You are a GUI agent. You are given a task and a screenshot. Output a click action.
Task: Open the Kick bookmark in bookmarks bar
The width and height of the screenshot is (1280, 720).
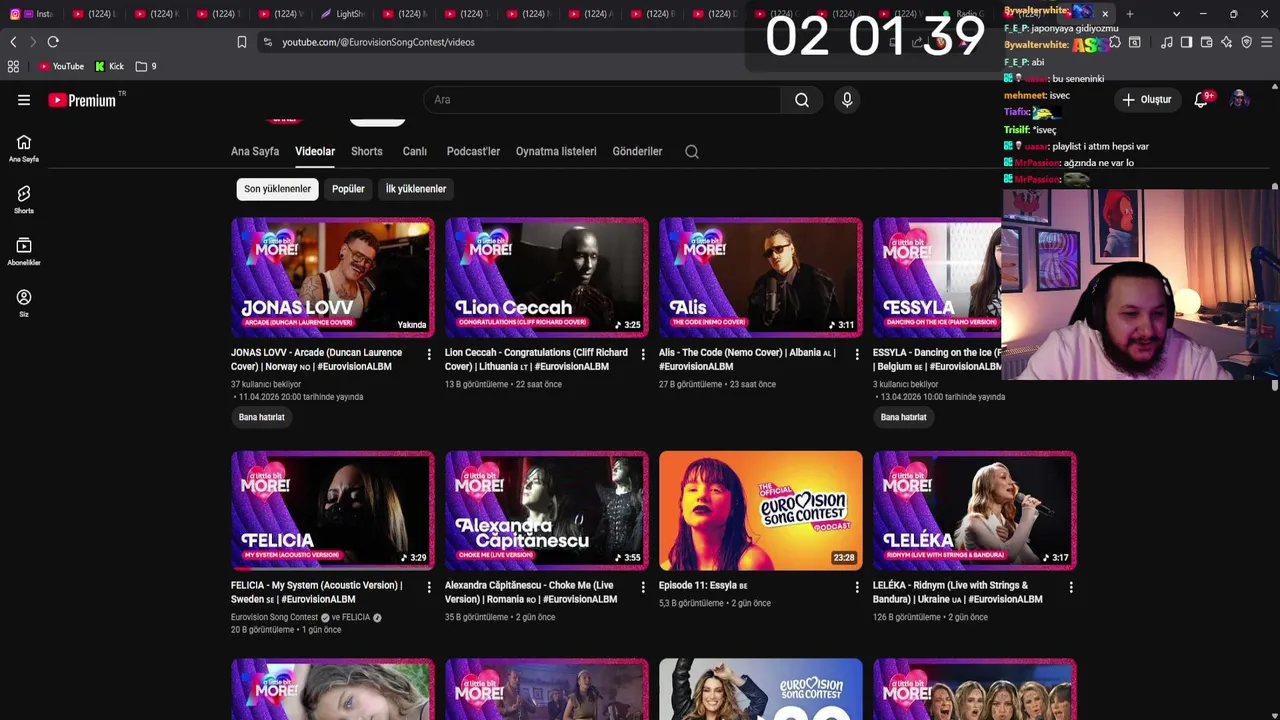point(109,66)
